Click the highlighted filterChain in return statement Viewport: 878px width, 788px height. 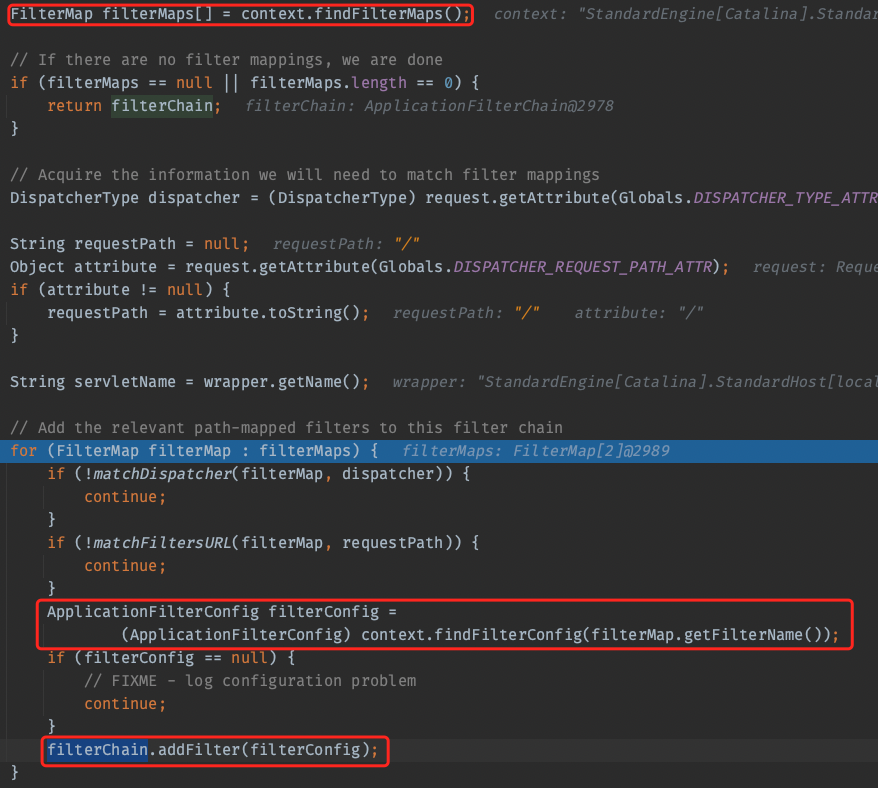(x=164, y=105)
